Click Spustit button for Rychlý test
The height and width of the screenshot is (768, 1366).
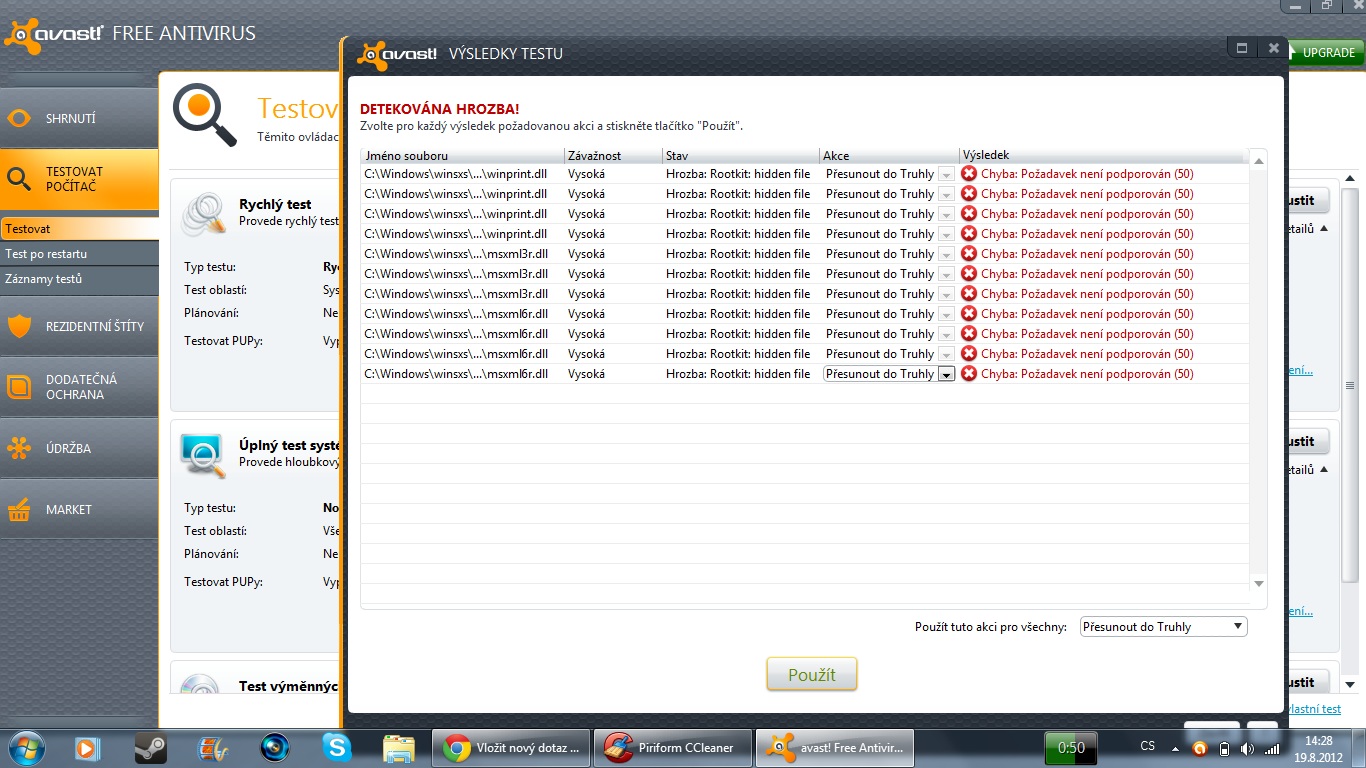point(1307,200)
